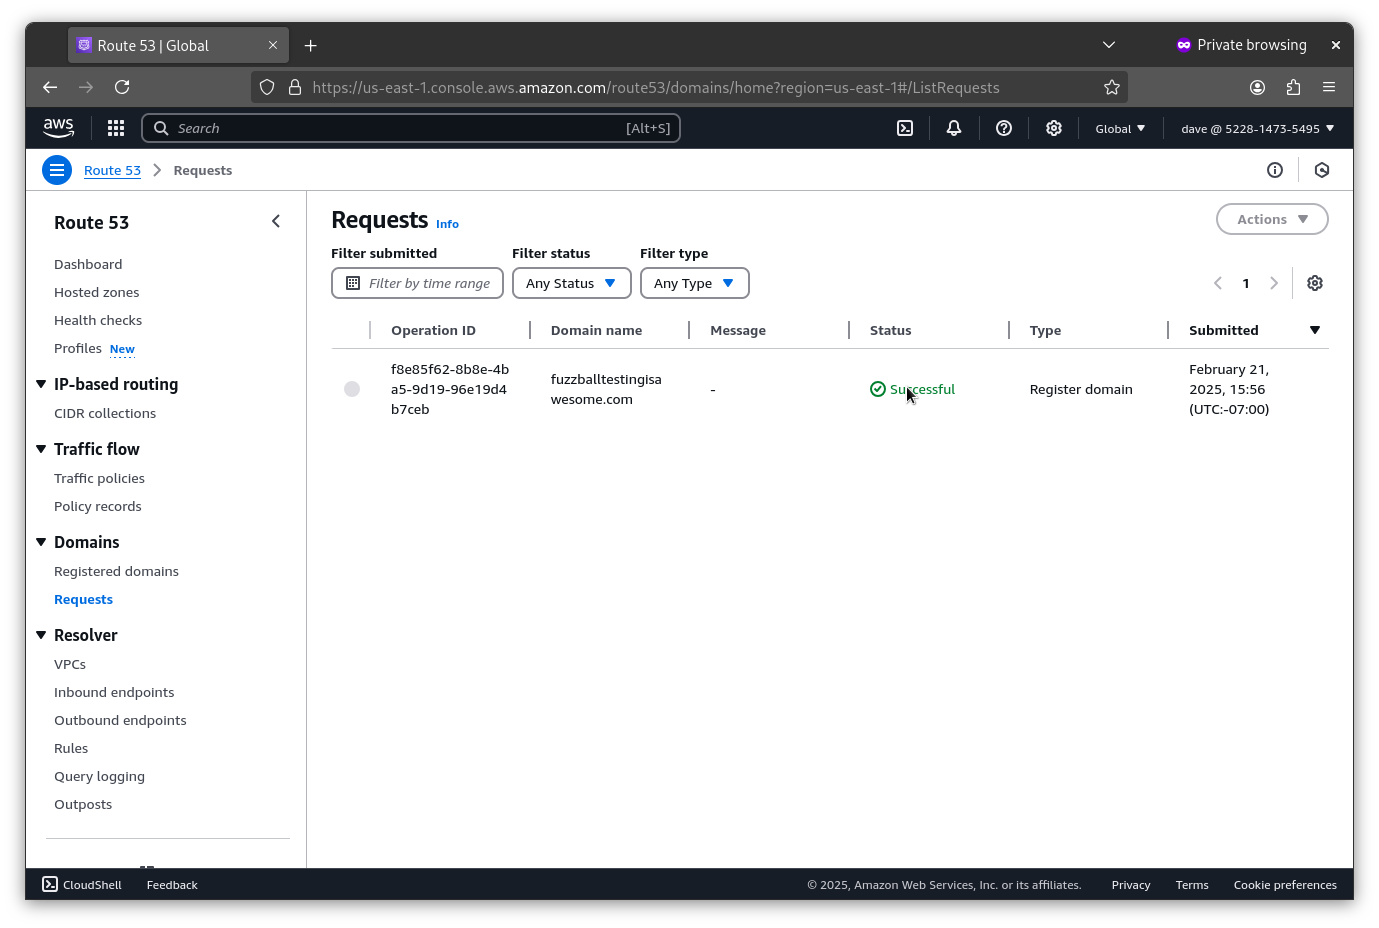The image size is (1379, 928).
Task: Open Outbound endpoints under Resolver
Action: coord(120,720)
